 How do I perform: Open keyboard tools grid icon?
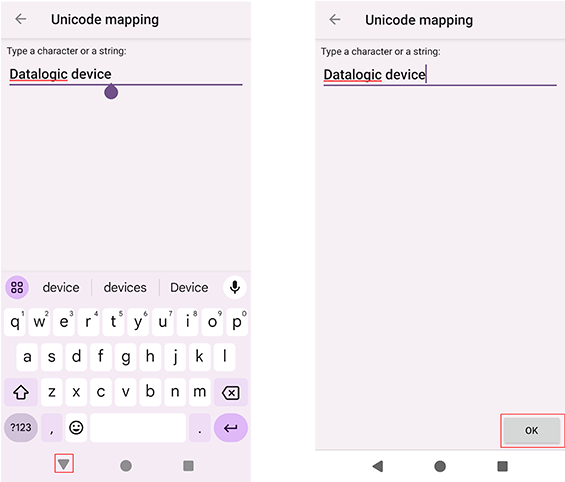point(17,287)
